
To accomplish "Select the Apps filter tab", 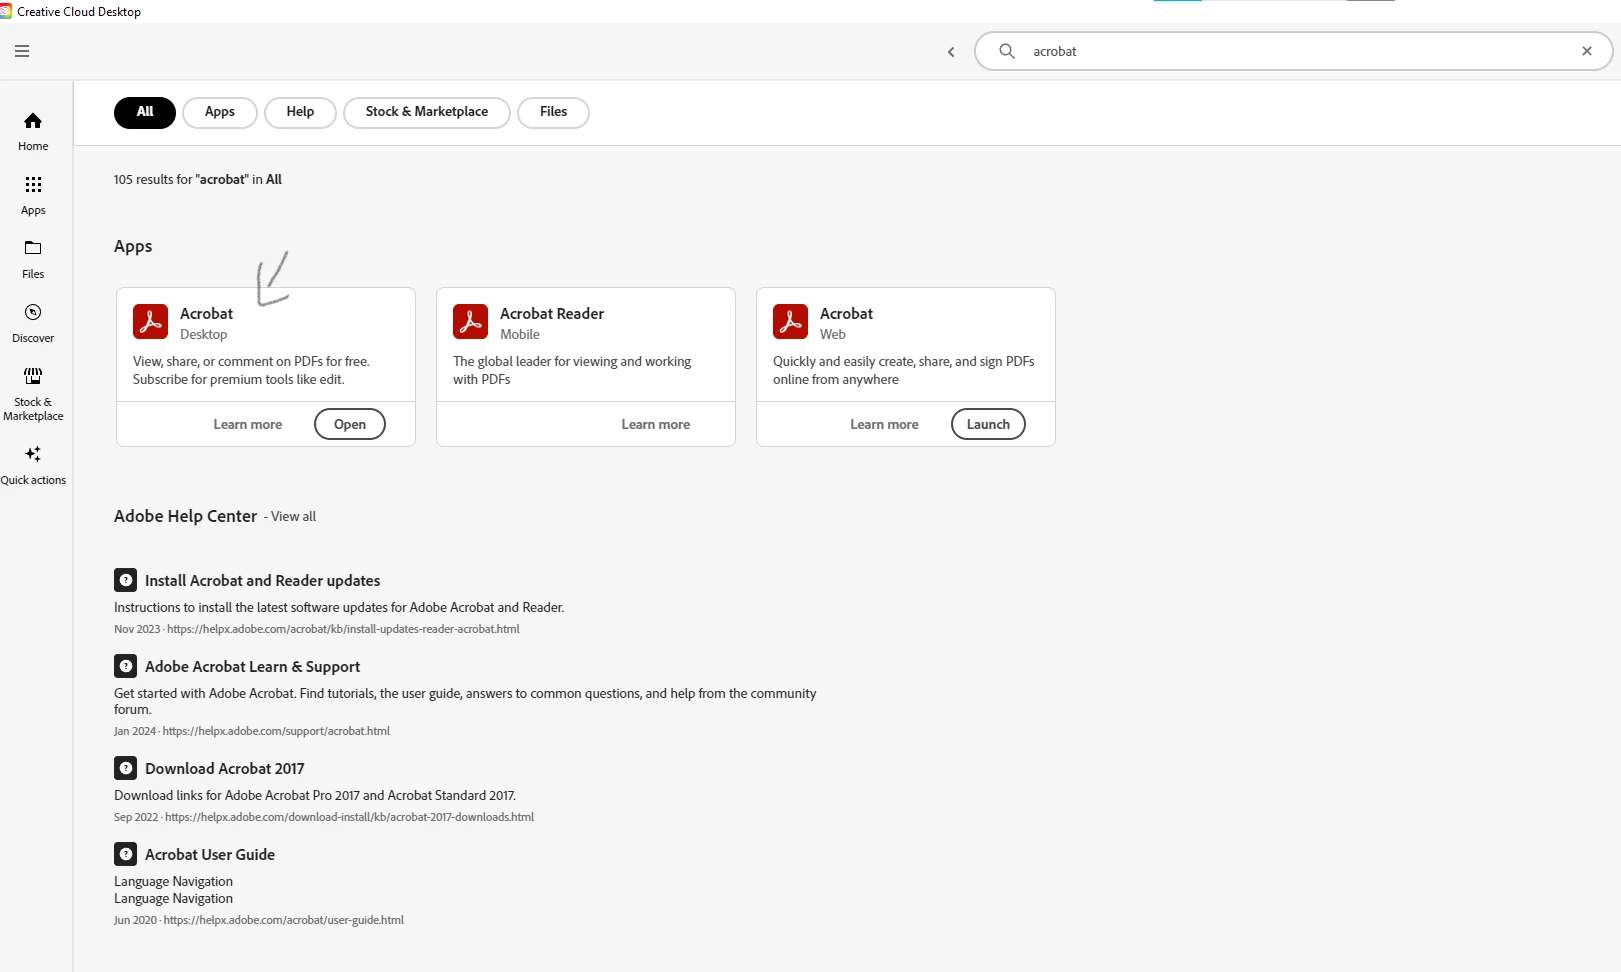I will (x=220, y=112).
